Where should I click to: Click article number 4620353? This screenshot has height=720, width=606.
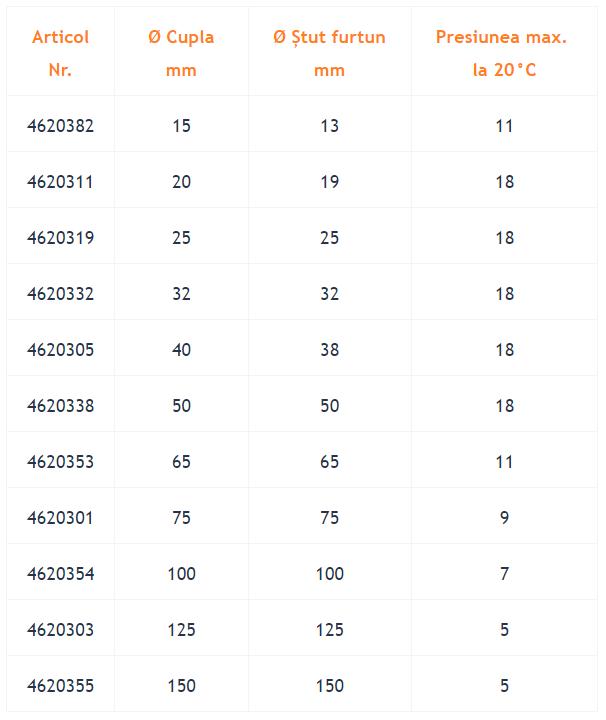click(x=60, y=462)
